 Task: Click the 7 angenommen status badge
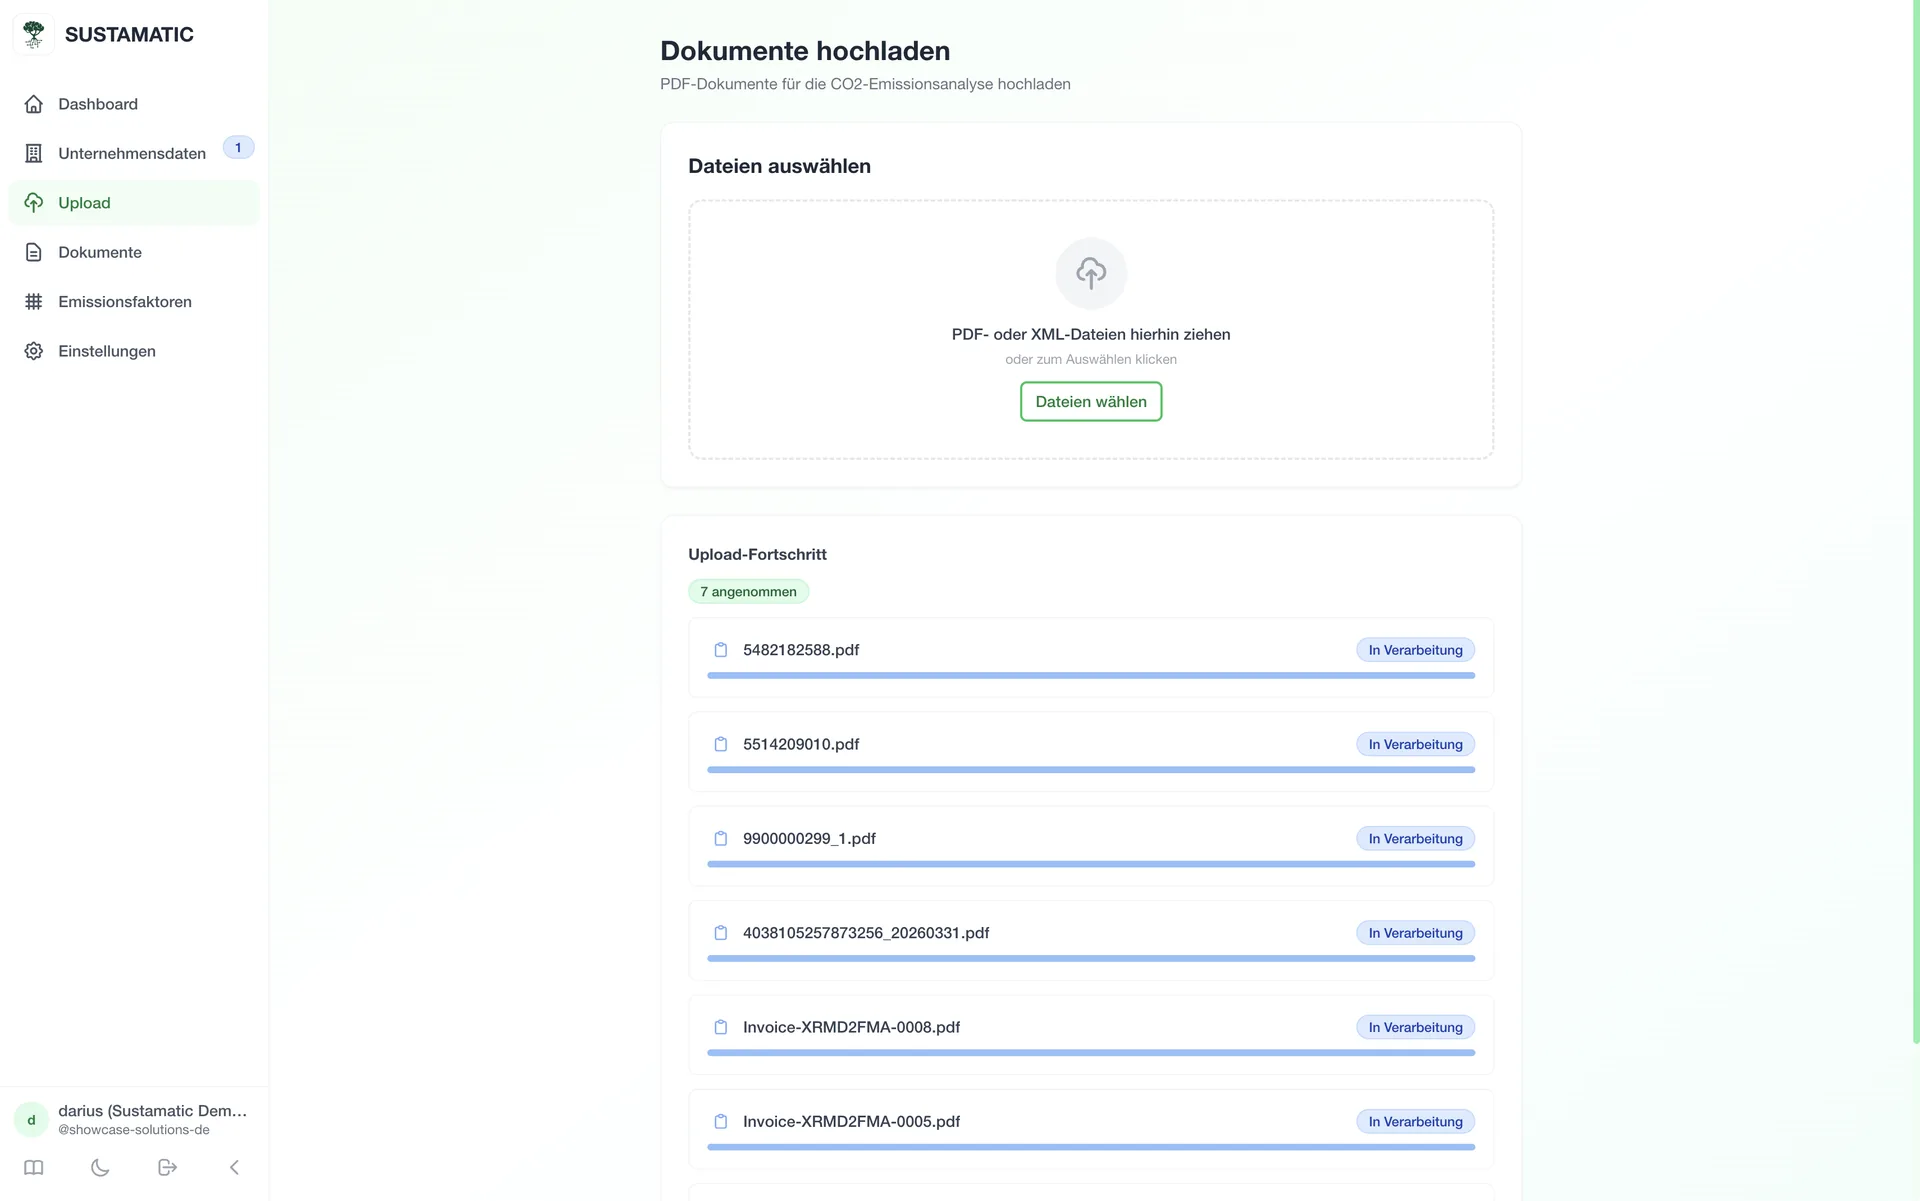tap(748, 592)
